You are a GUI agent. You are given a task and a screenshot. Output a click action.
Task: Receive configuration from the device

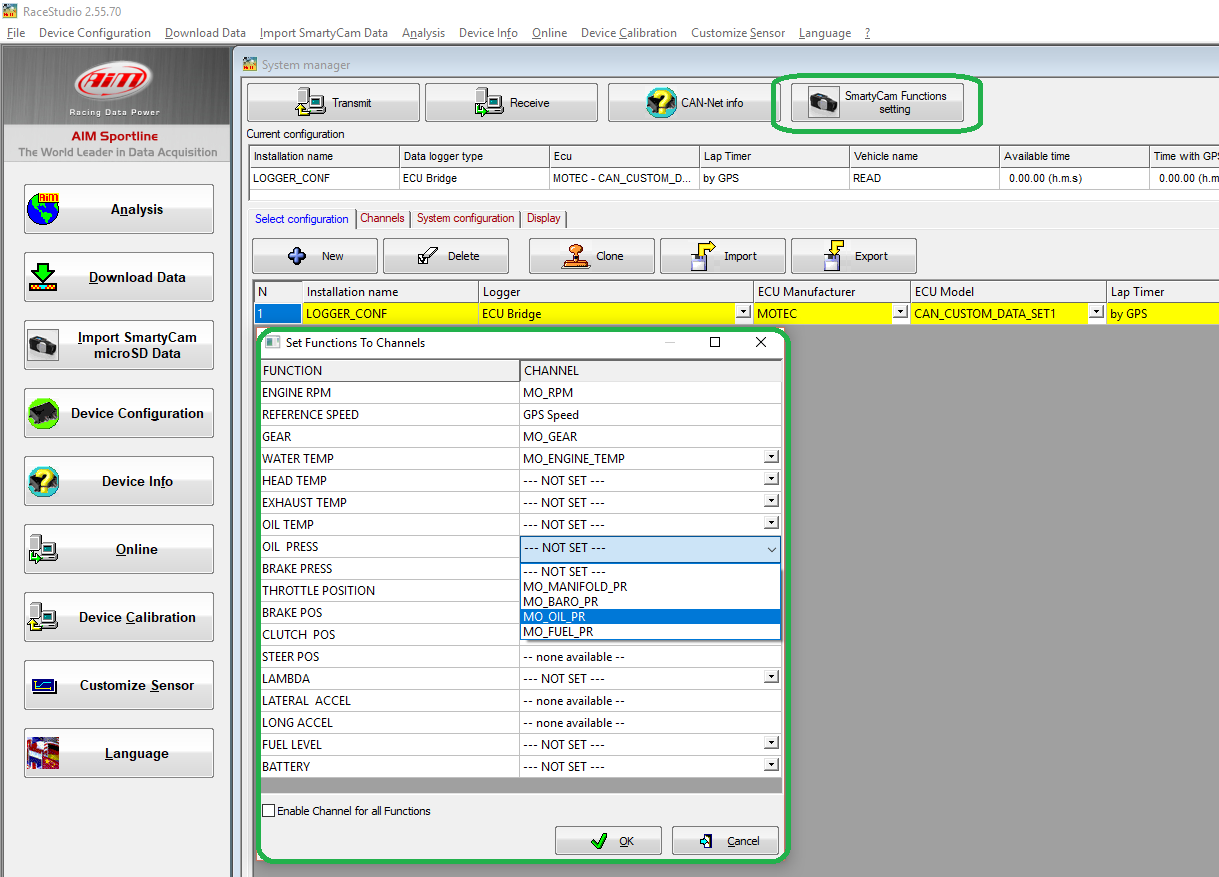[x=511, y=101]
